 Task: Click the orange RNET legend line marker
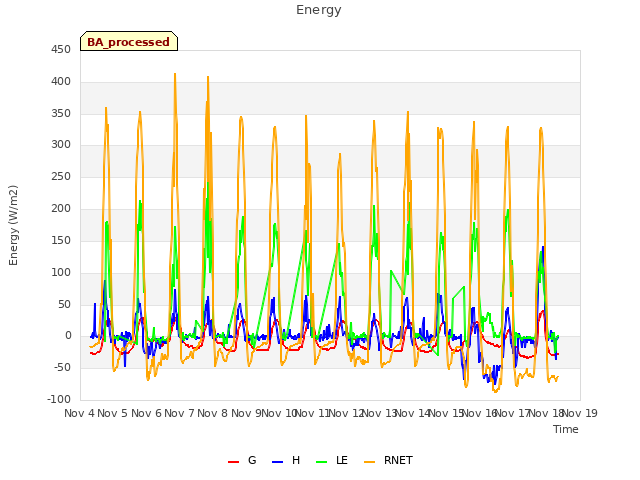pos(369,462)
